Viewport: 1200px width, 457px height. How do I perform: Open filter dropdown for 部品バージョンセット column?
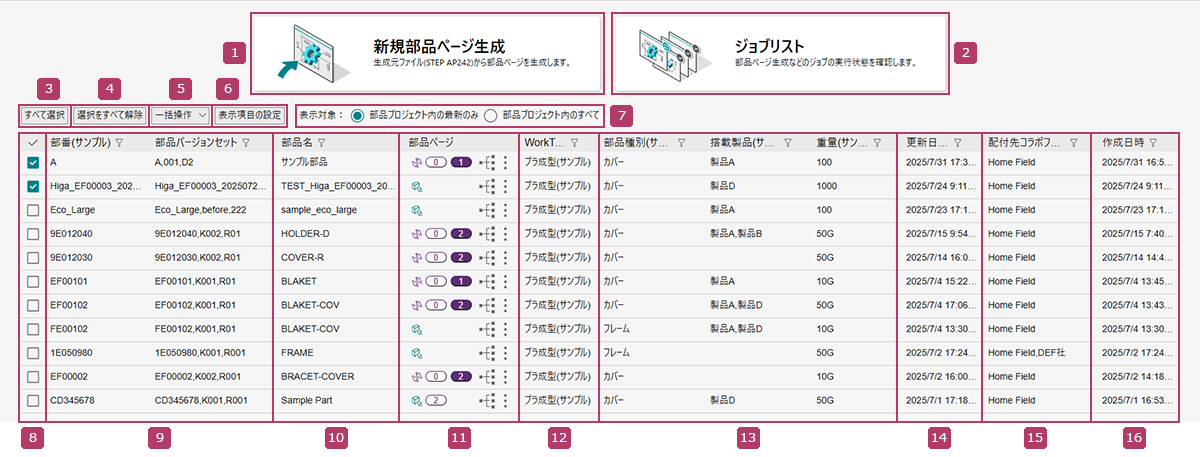(x=246, y=144)
